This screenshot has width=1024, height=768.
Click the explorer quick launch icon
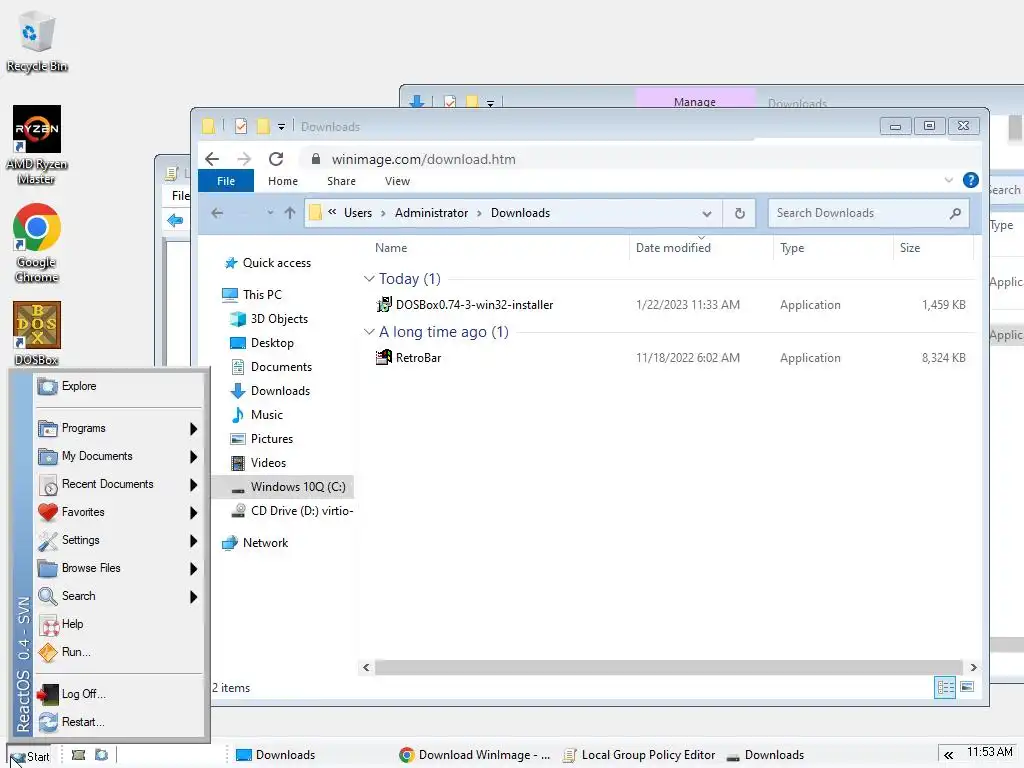click(101, 756)
